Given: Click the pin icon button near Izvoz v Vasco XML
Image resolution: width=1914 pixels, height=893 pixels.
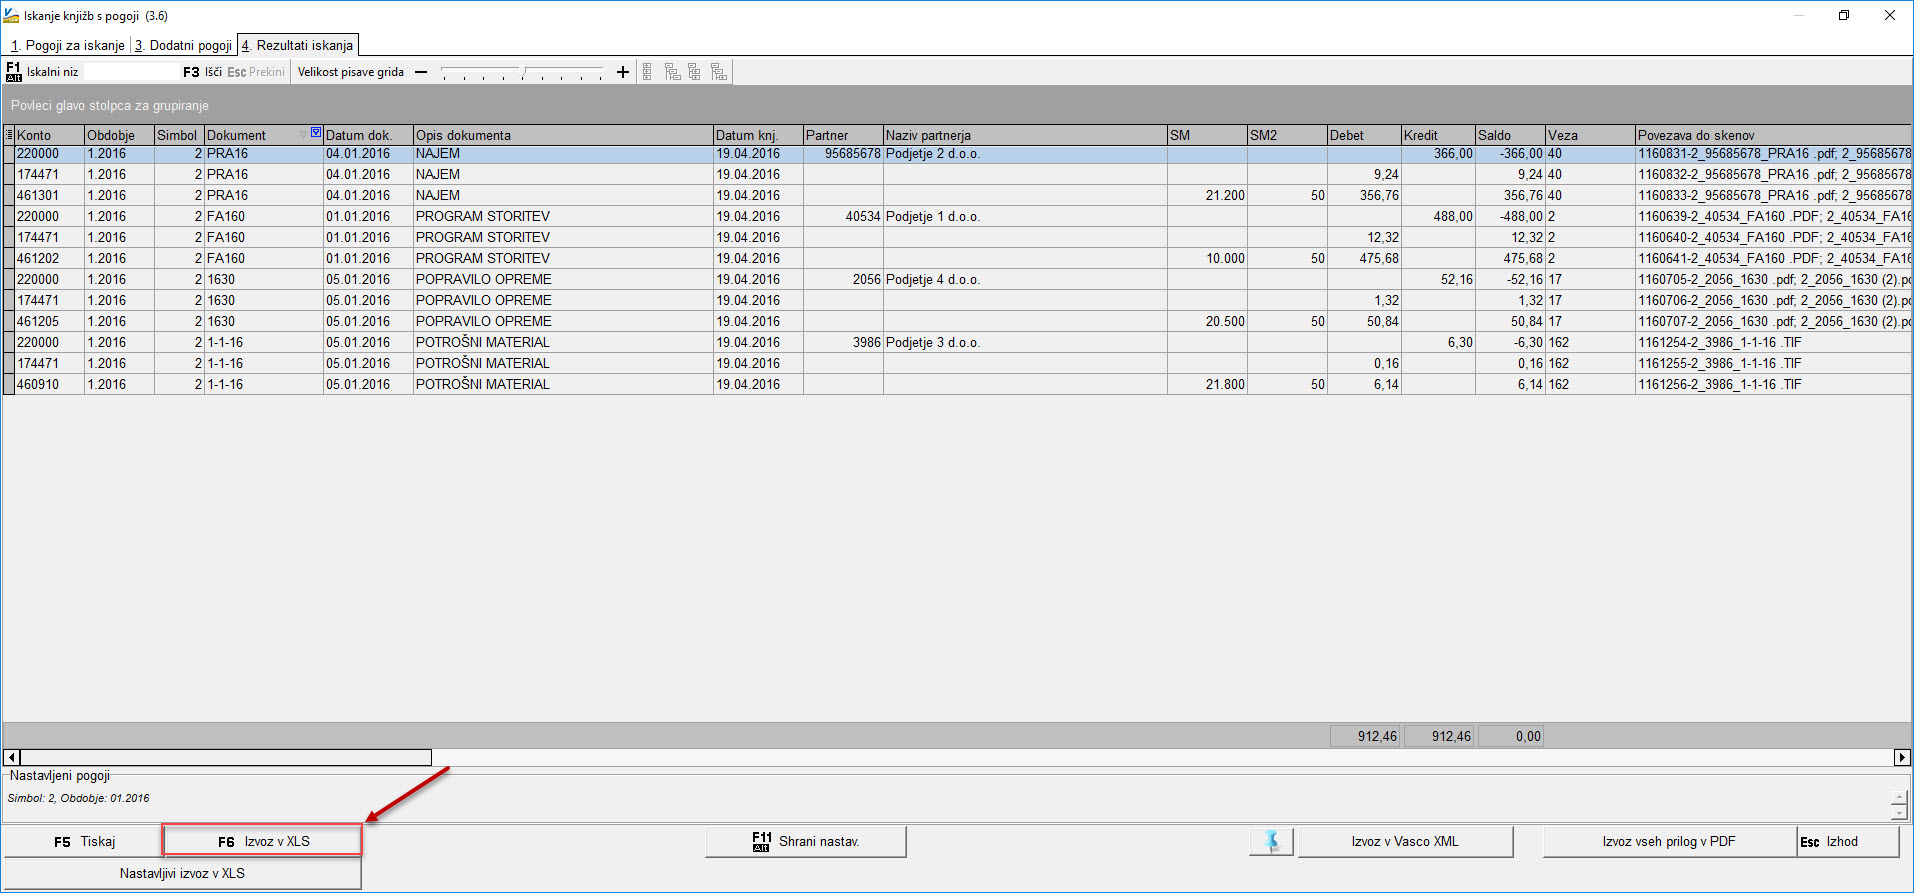Looking at the screenshot, I should [x=1272, y=841].
